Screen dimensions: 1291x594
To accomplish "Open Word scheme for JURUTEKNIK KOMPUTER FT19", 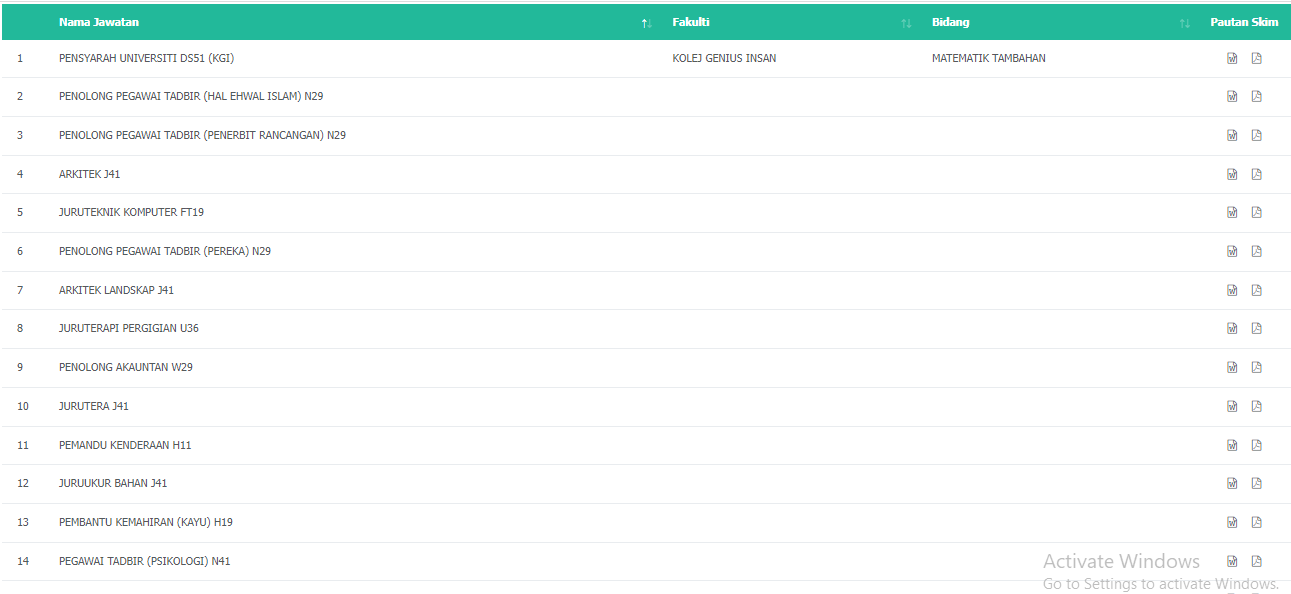I will [1232, 212].
